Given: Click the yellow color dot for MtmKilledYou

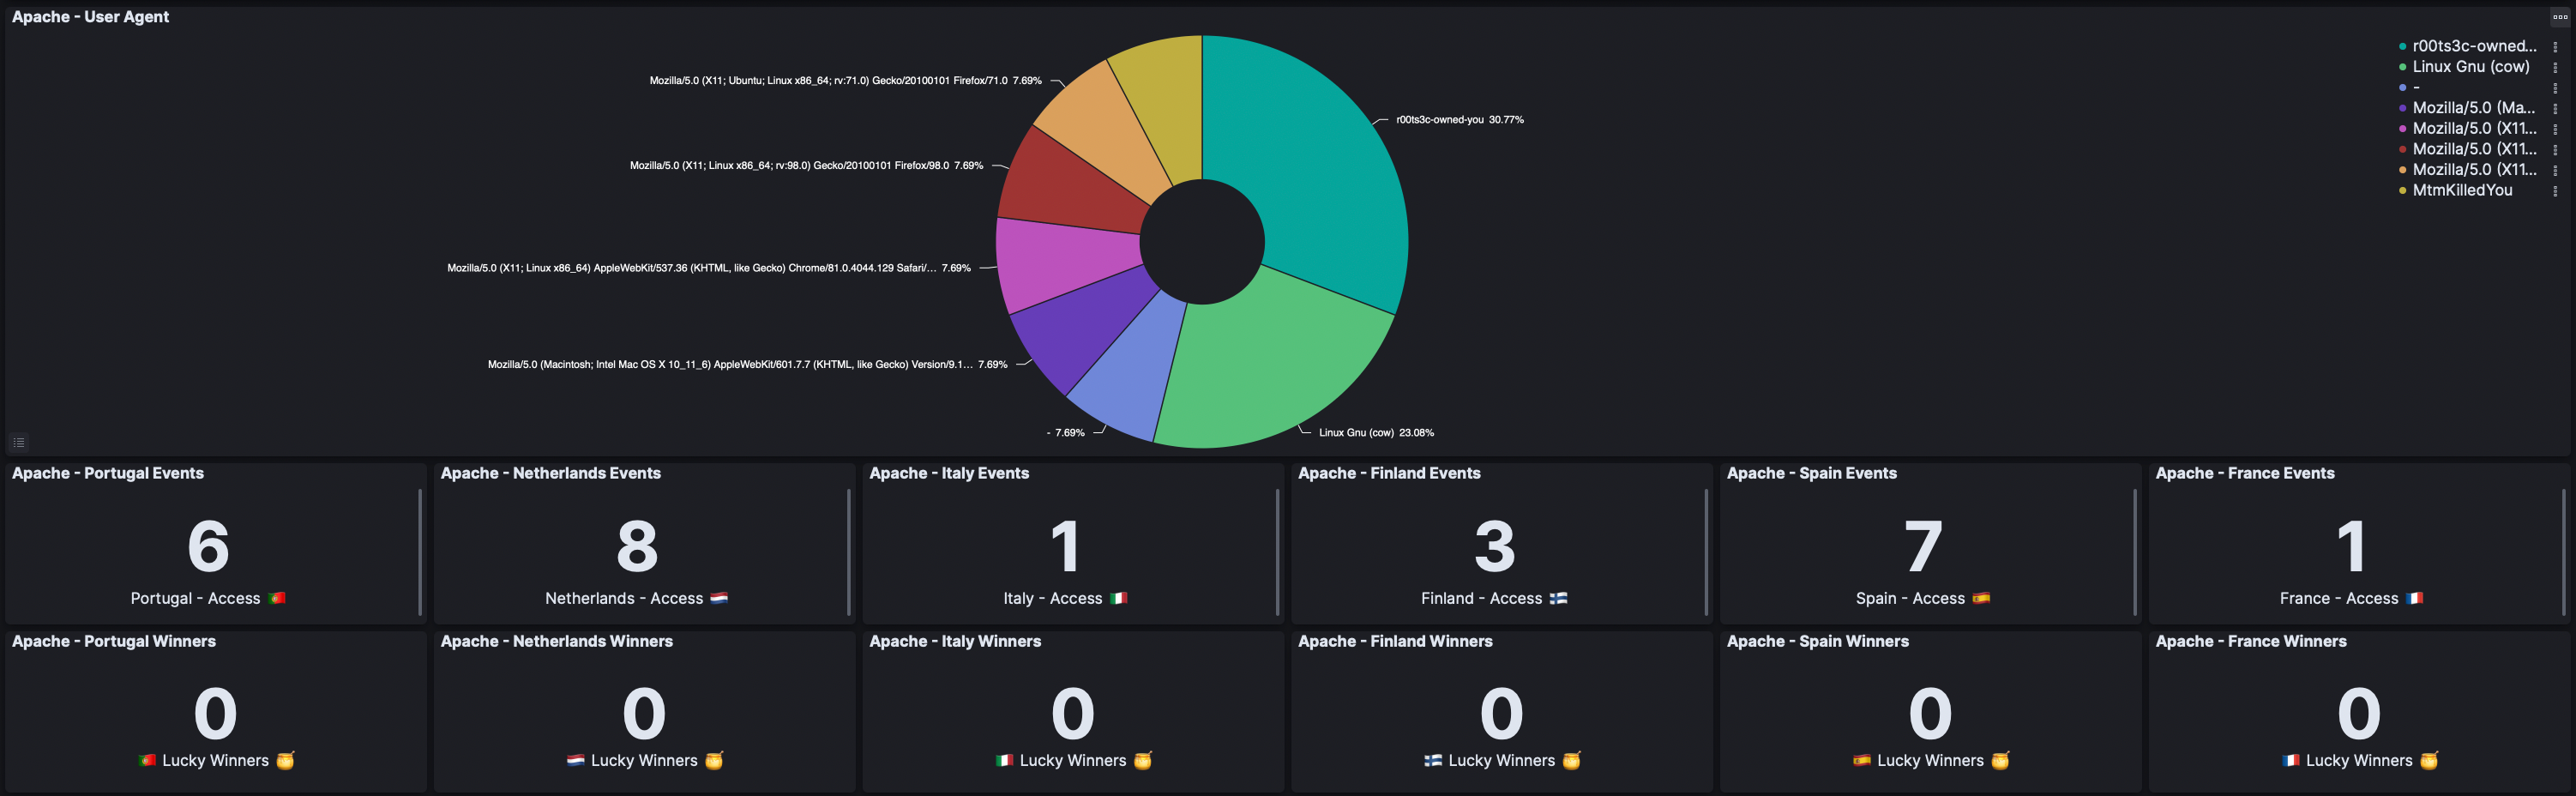Looking at the screenshot, I should [2402, 191].
